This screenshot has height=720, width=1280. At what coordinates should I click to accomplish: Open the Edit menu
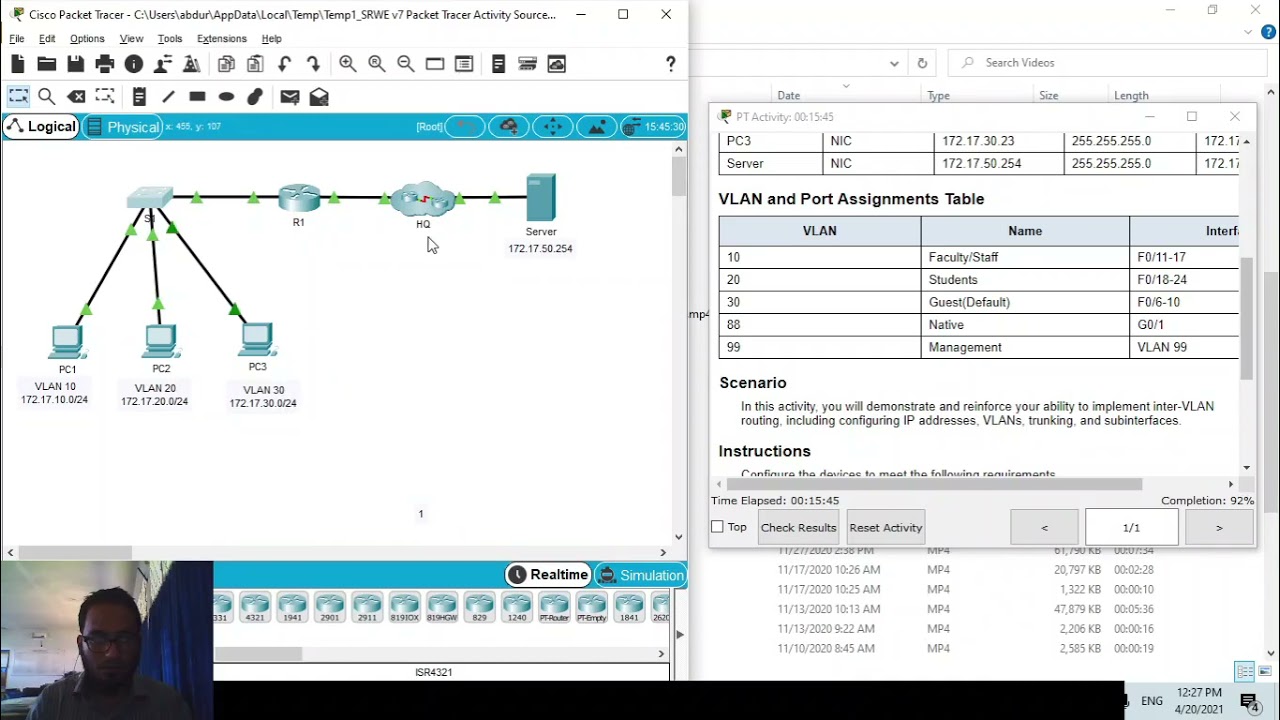(x=47, y=38)
